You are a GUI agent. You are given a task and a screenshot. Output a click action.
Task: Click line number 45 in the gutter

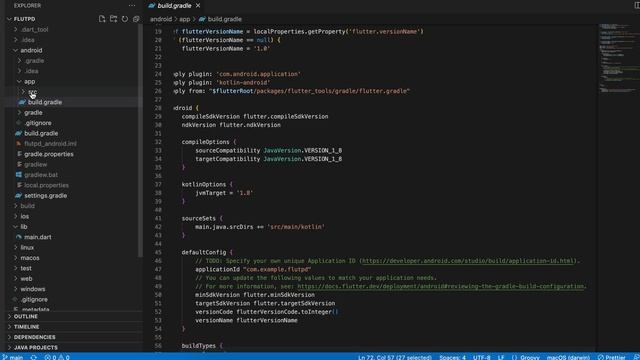coord(158,252)
